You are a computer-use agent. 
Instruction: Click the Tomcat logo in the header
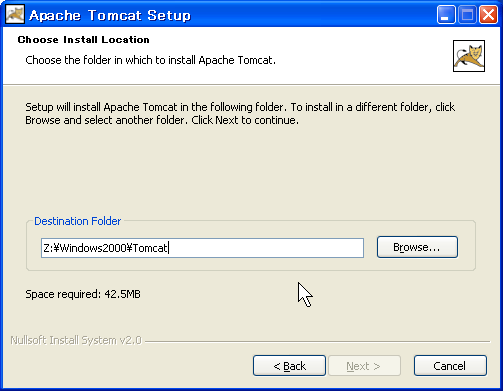(469, 56)
